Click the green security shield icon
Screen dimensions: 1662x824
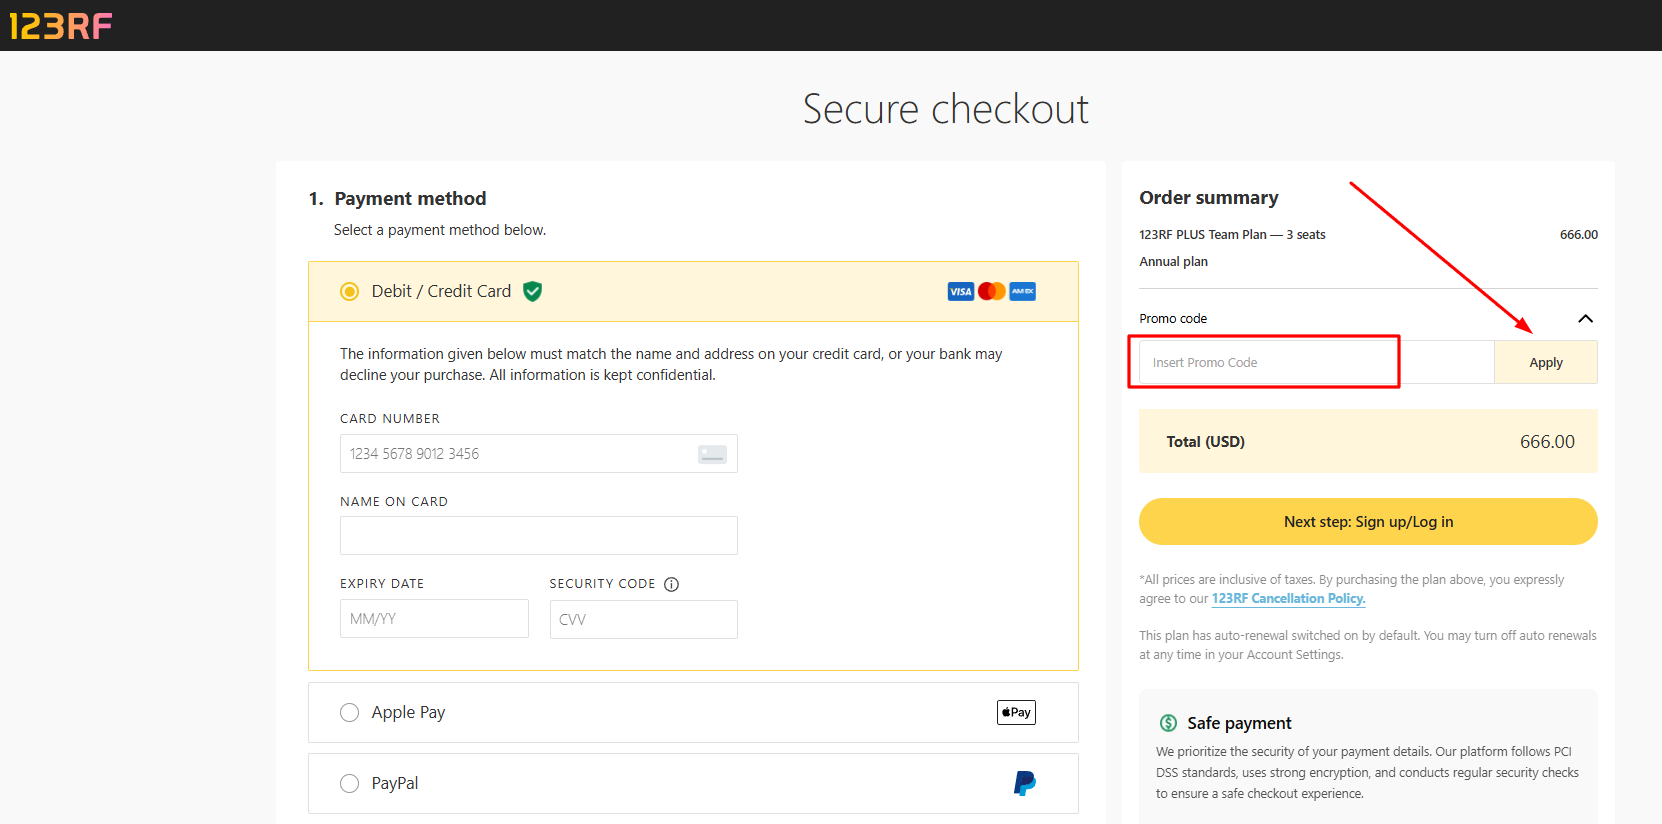pyautogui.click(x=533, y=291)
